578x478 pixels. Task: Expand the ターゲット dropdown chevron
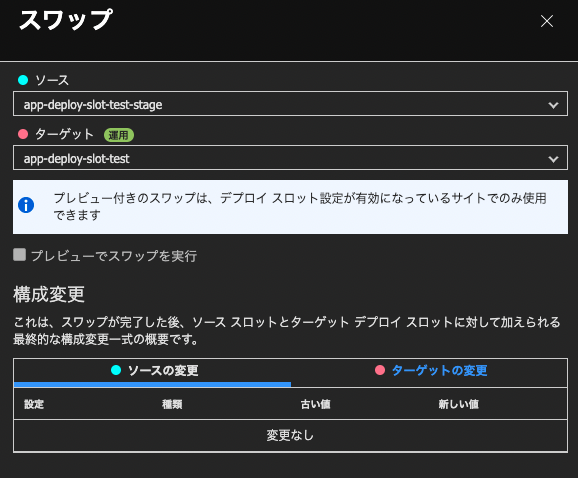553,159
